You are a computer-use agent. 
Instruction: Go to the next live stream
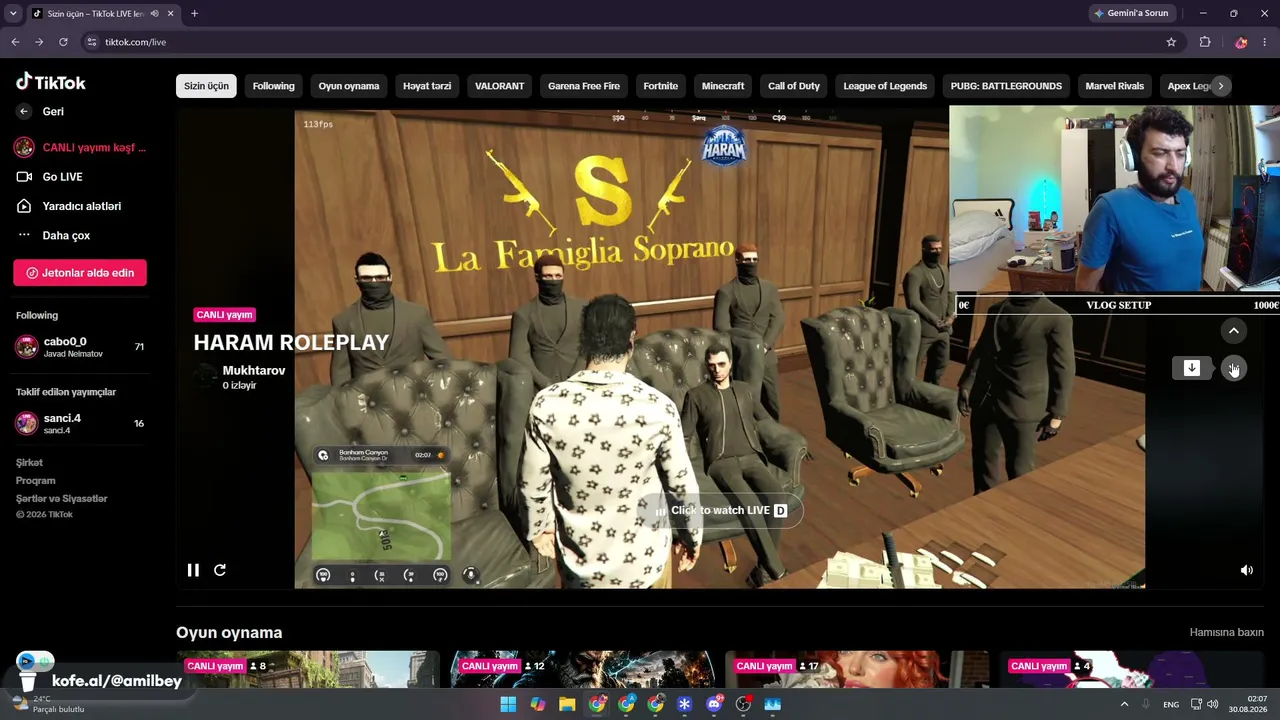[x=1234, y=369]
